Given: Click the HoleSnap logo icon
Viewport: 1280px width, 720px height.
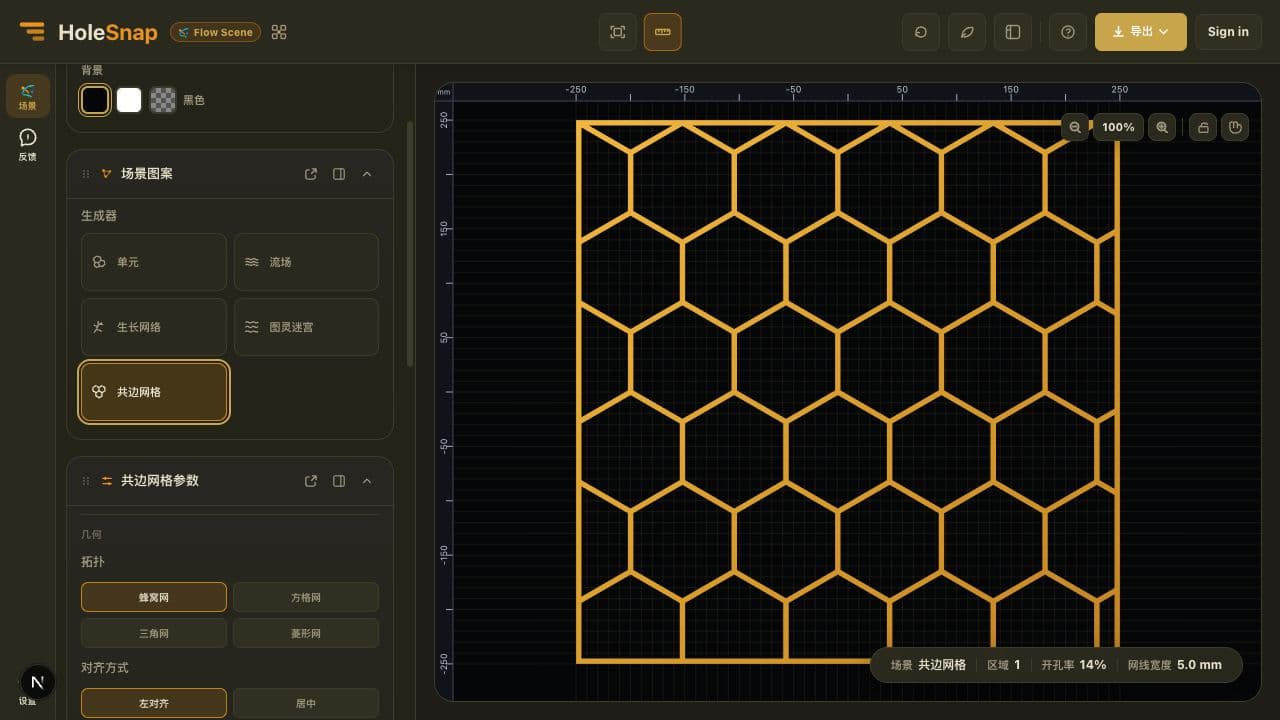Looking at the screenshot, I should click(x=32, y=32).
